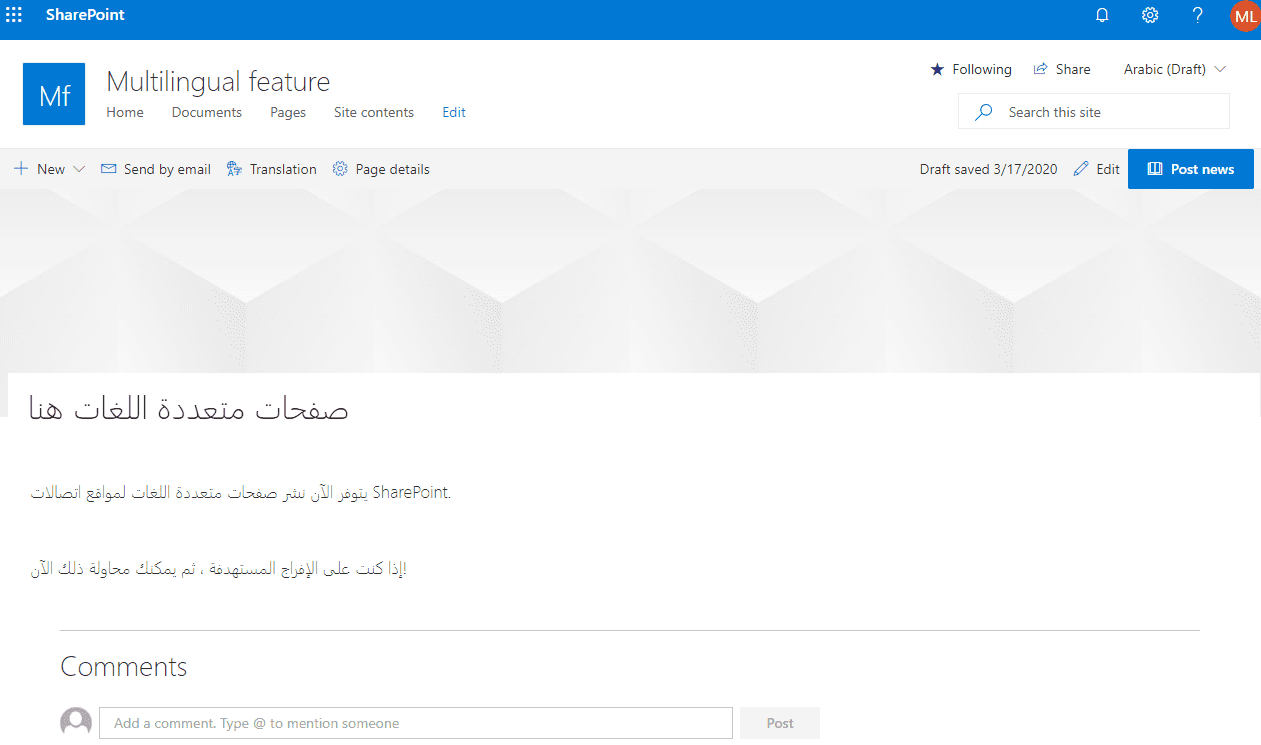This screenshot has width=1261, height=745.
Task: Click the Following star icon
Action: (937, 69)
